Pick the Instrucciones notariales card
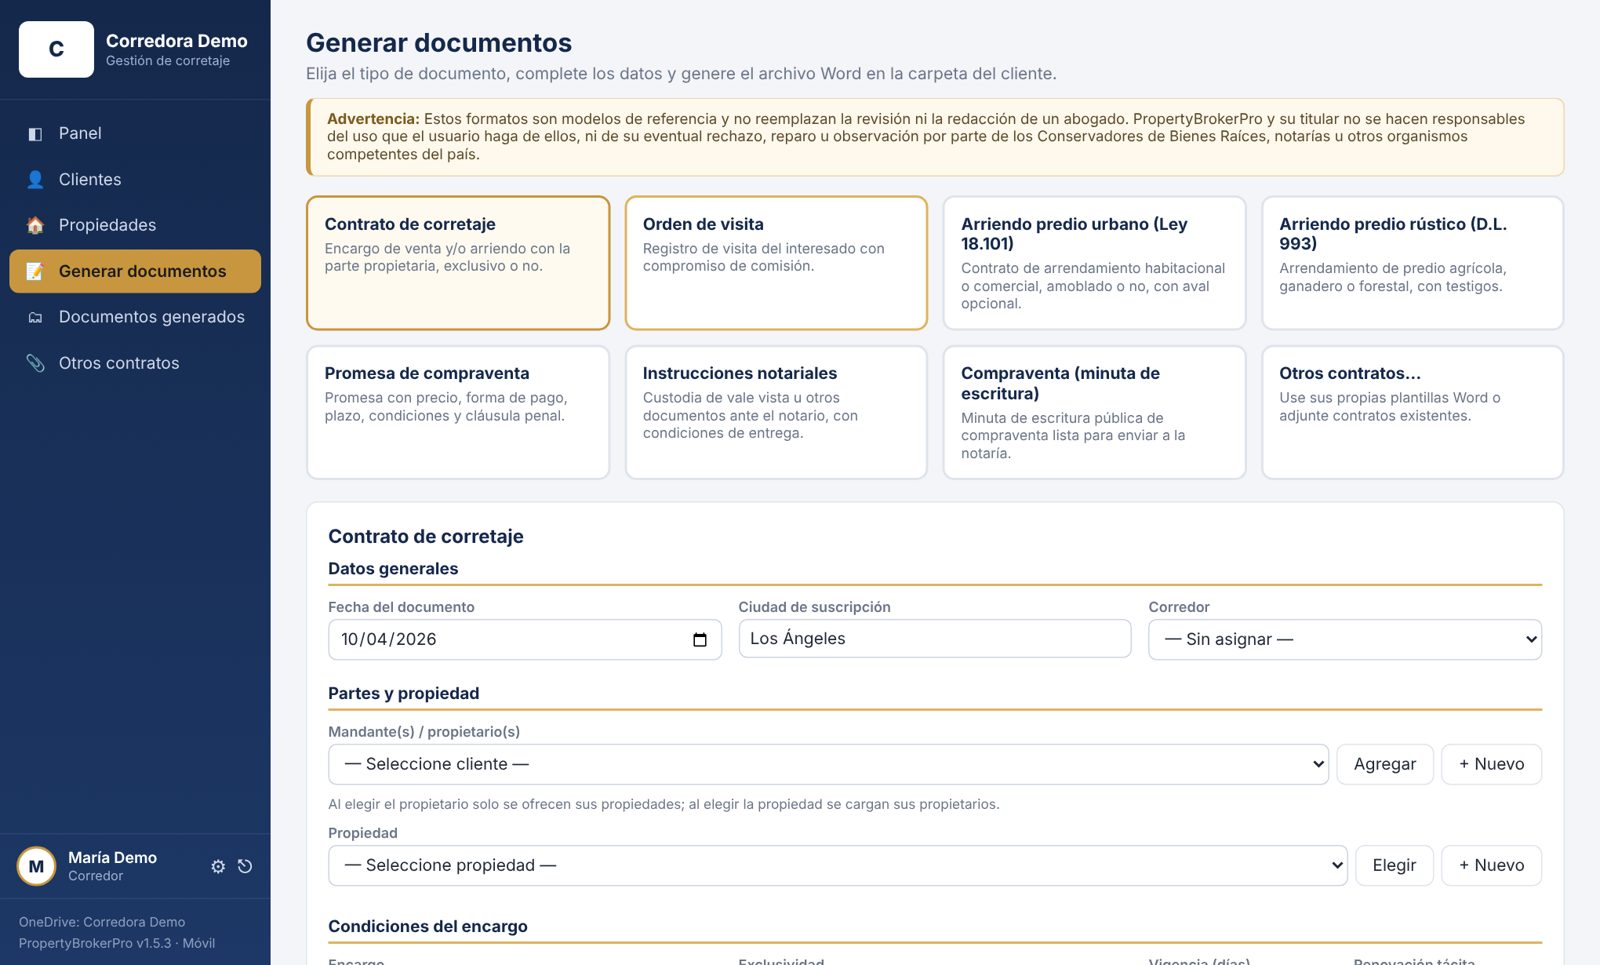The image size is (1600, 965). pos(776,412)
